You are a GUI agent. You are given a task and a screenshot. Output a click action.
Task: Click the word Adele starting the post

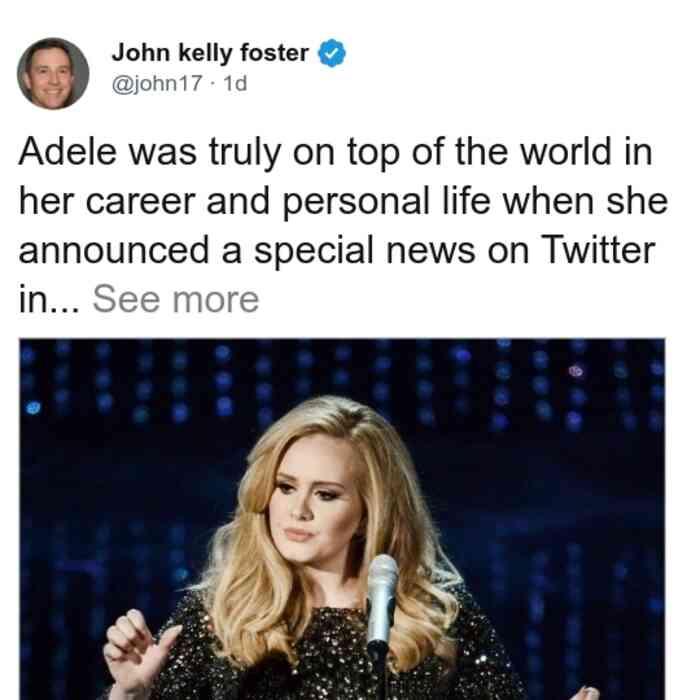click(67, 152)
